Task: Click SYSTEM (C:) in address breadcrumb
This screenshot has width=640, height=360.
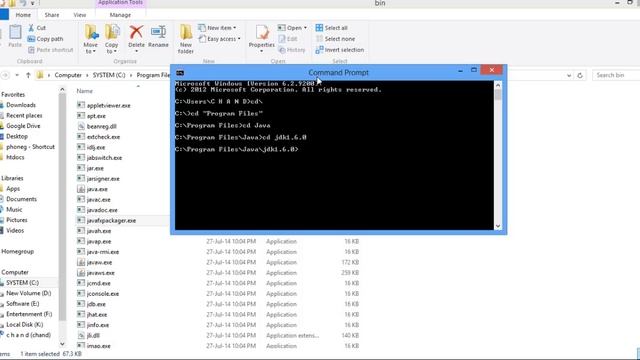Action: click(109, 75)
